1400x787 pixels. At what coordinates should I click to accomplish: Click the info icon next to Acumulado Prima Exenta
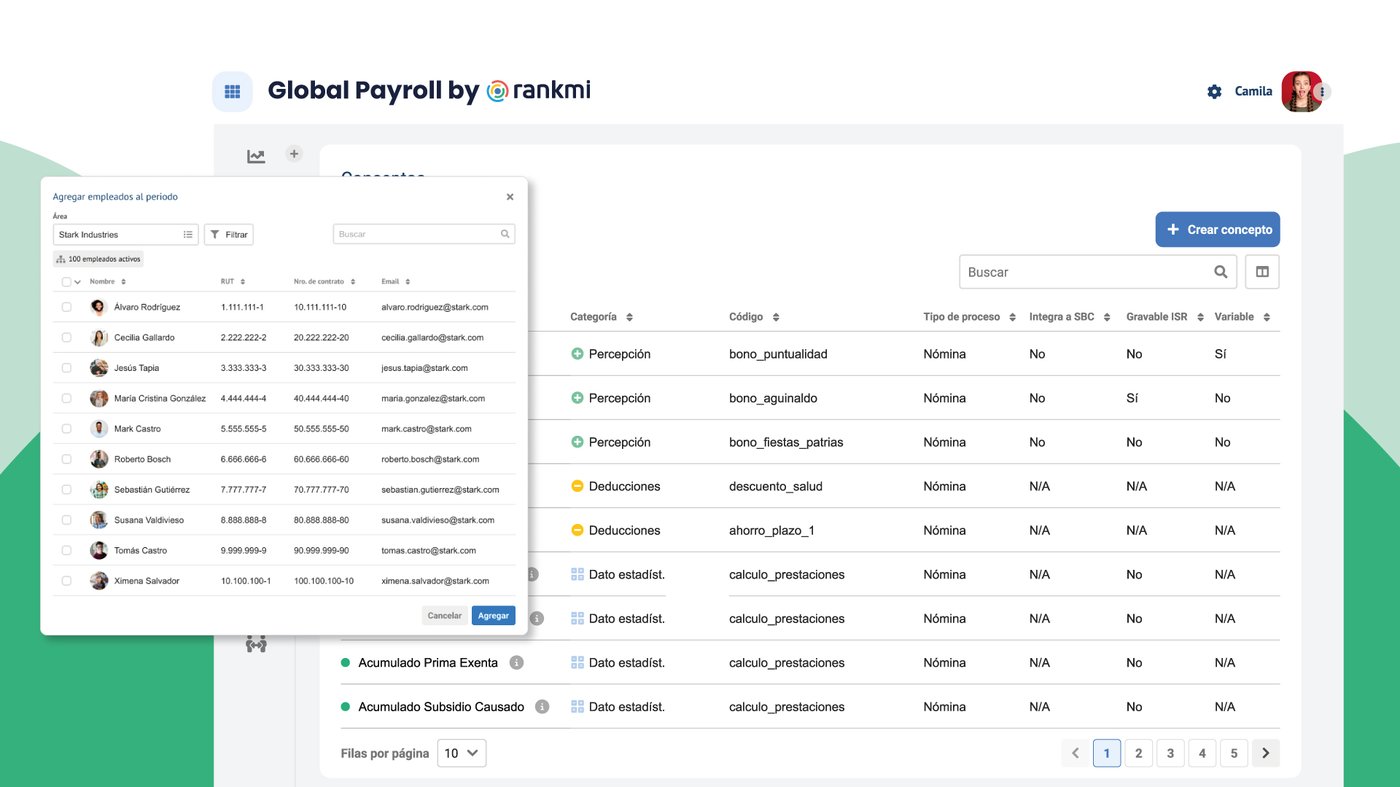click(517, 662)
